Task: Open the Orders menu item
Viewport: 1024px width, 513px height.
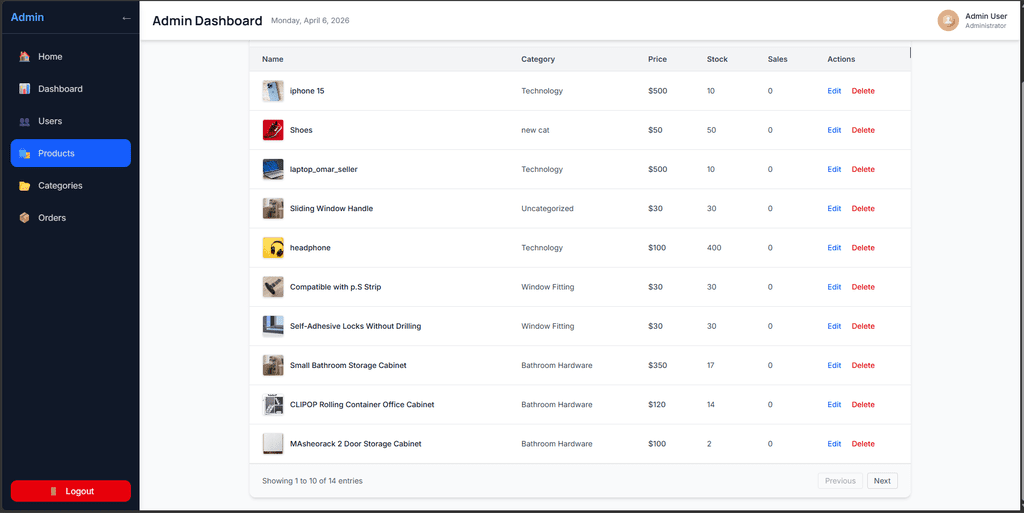Action: [x=51, y=218]
